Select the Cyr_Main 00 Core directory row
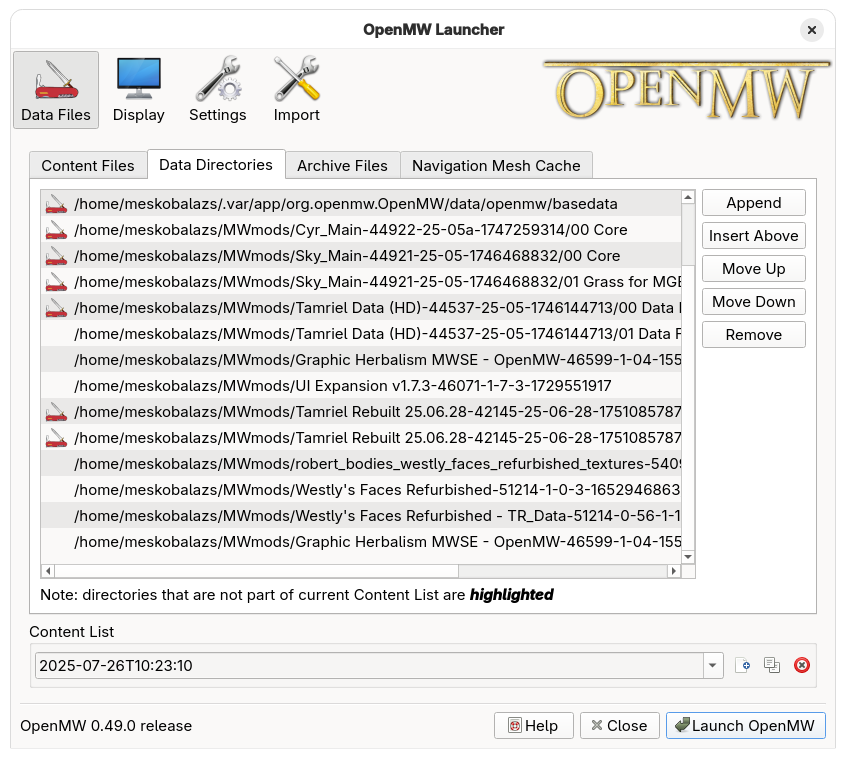Image resolution: width=846 pixels, height=759 pixels. click(x=350, y=230)
